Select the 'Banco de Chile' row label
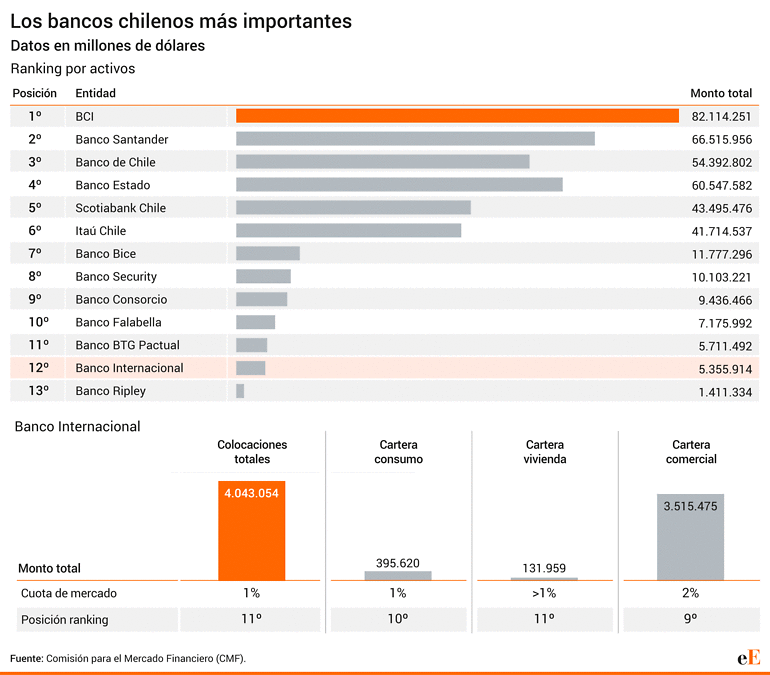 pos(115,162)
